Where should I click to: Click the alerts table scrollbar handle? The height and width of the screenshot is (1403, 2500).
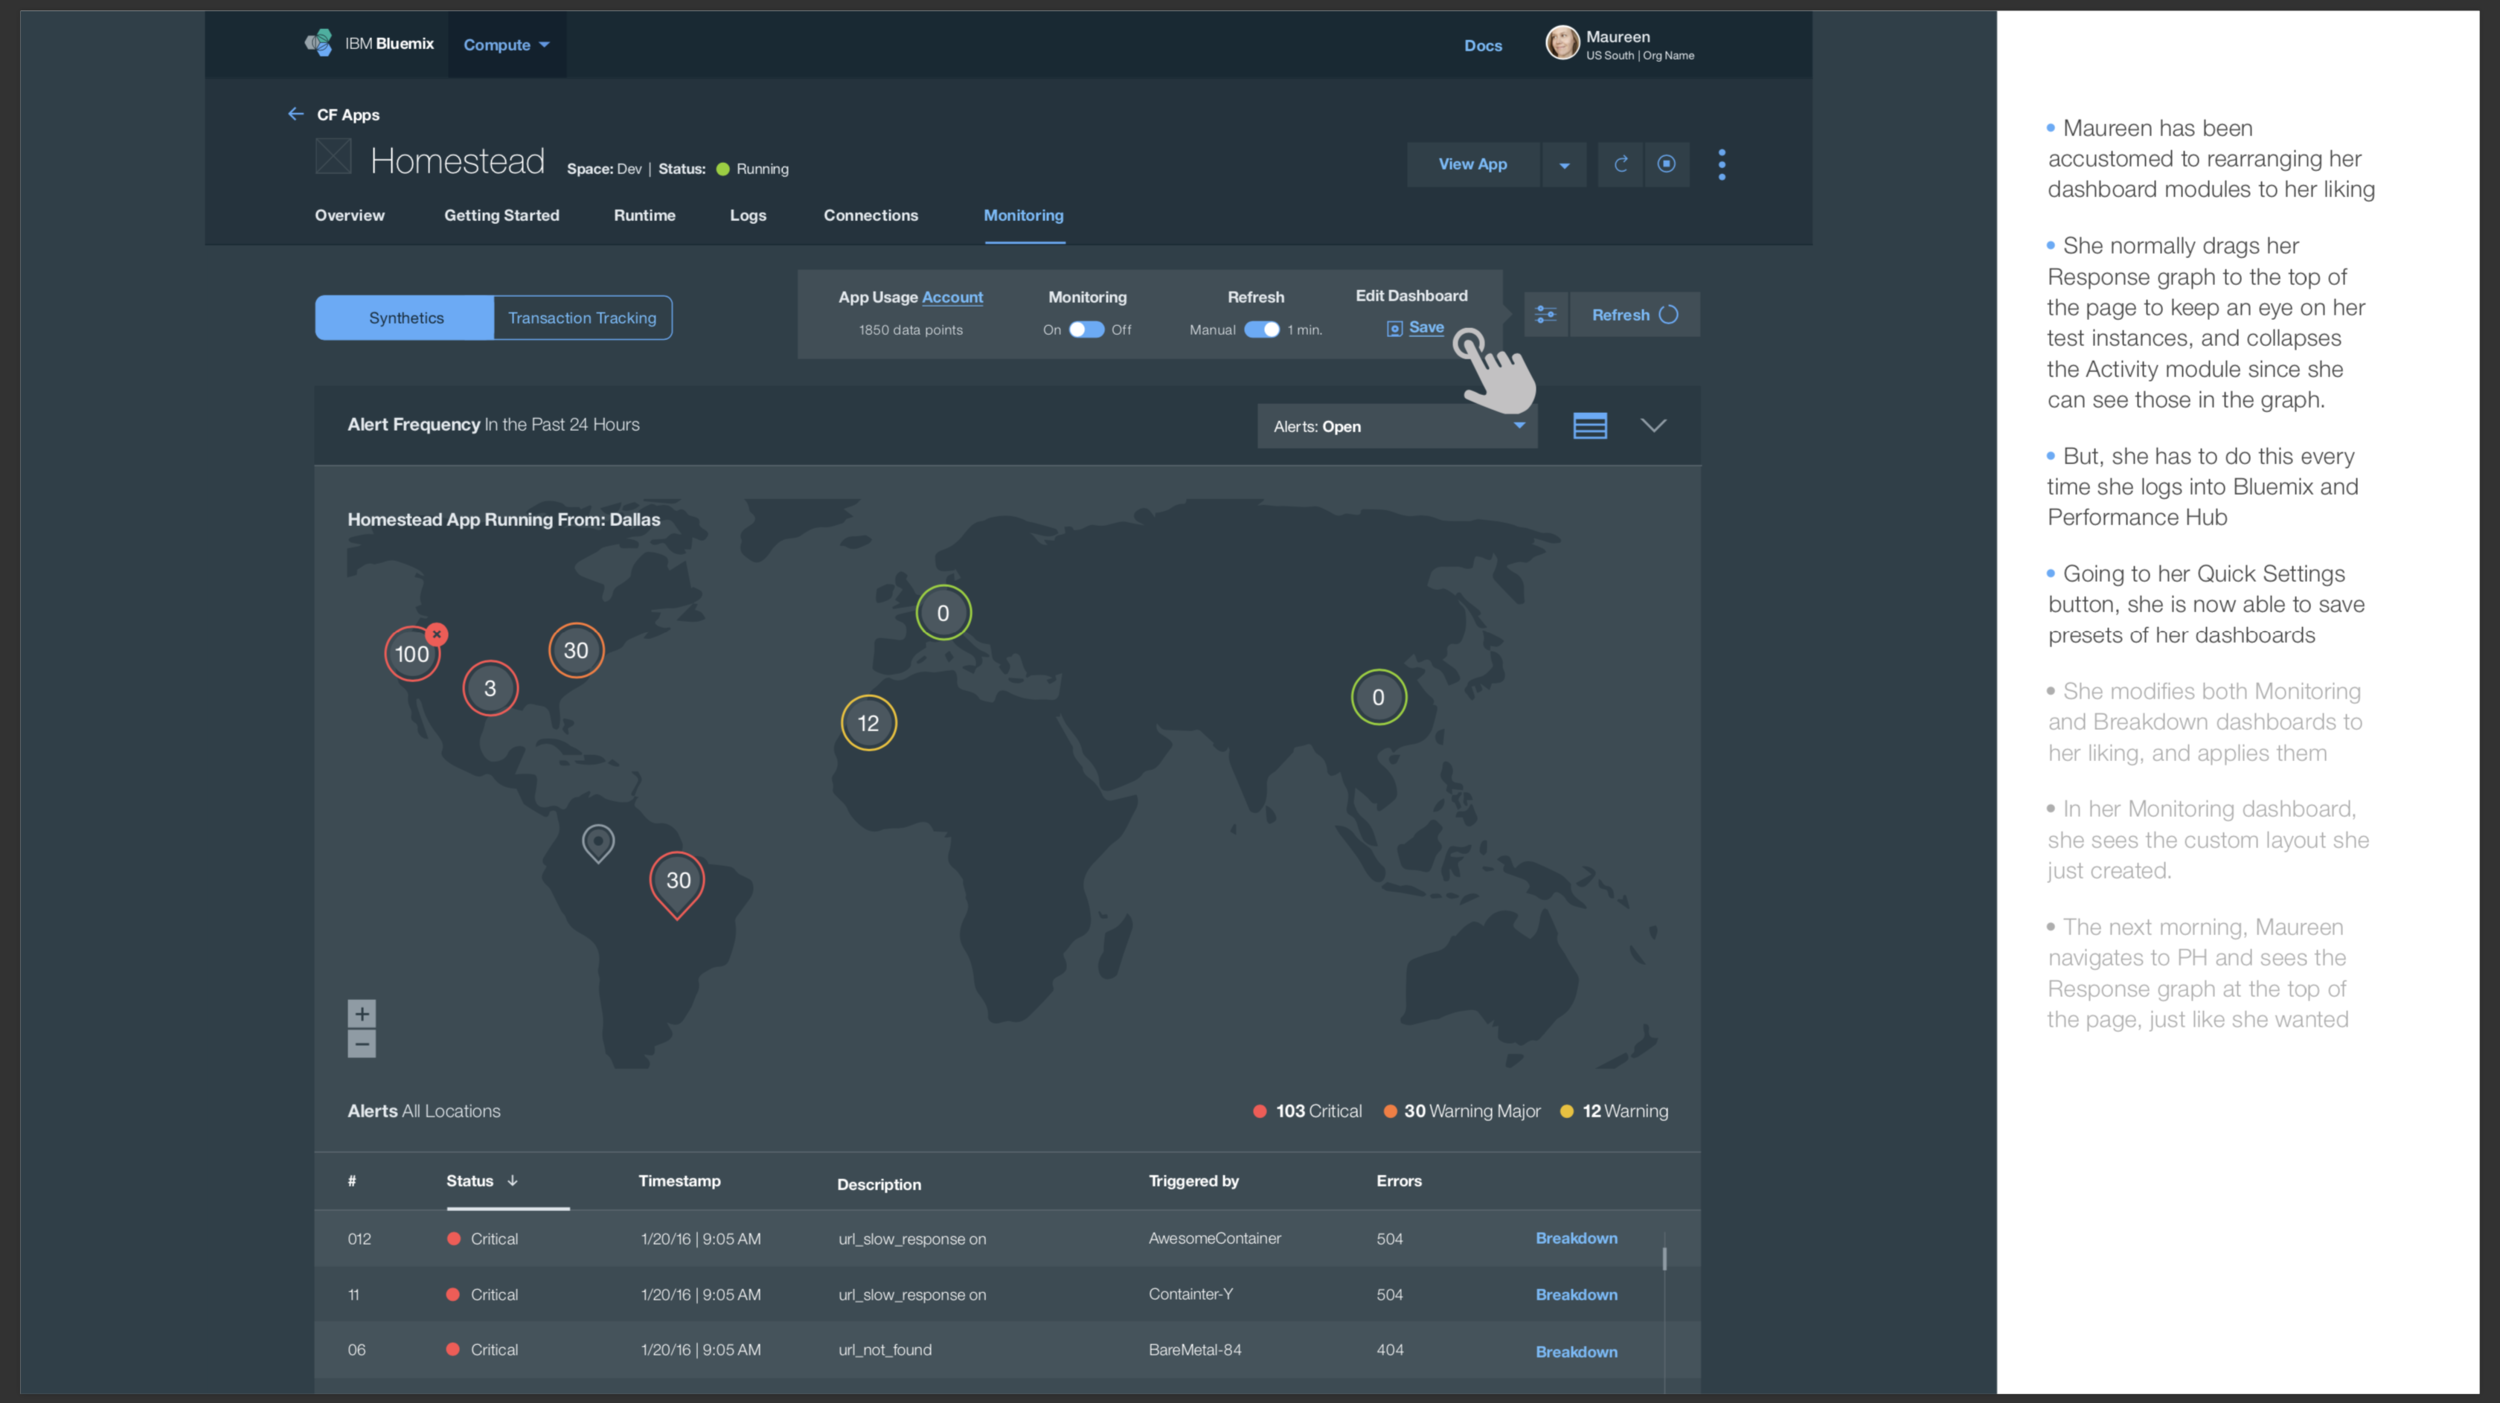1664,1257
